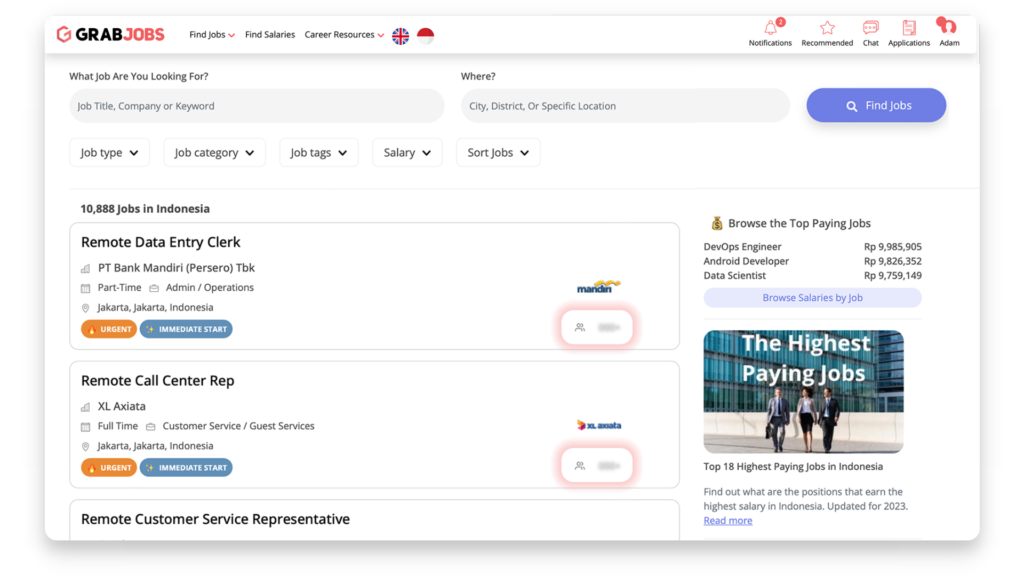Click the GrabJobs logo

pos(110,35)
